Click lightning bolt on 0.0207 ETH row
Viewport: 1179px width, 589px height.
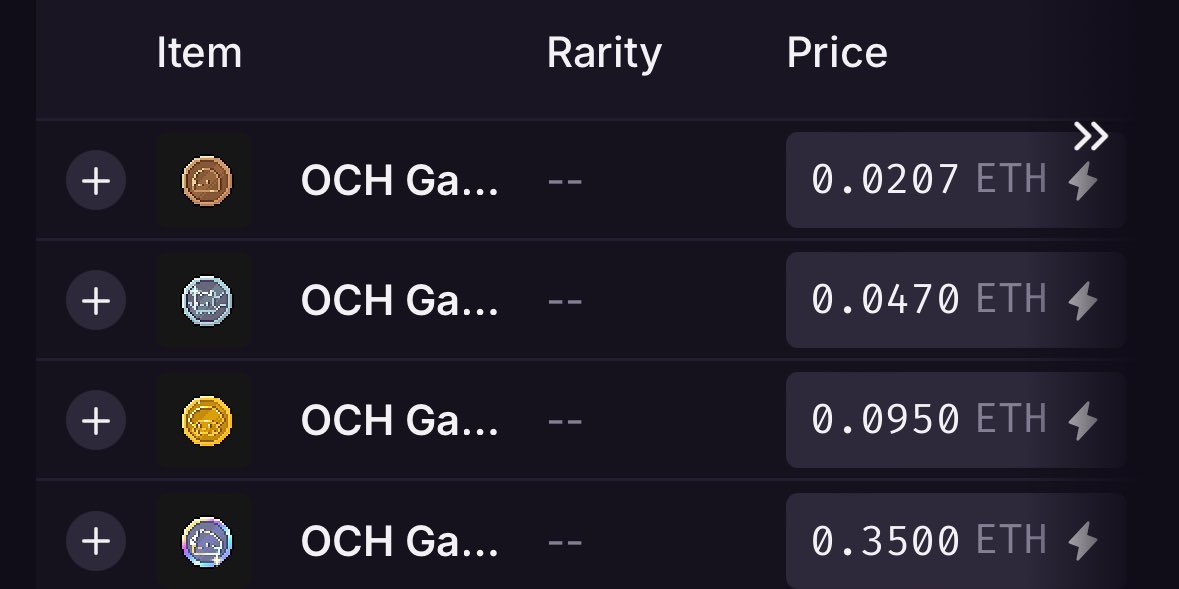click(x=1083, y=181)
